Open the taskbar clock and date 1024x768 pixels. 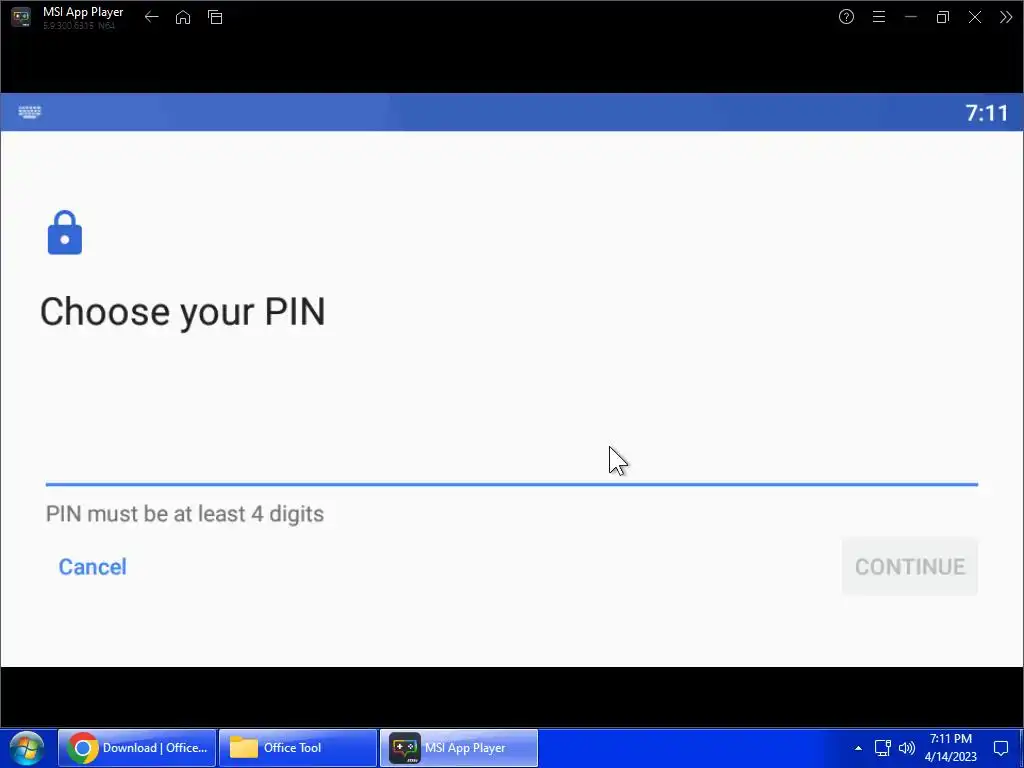coord(951,748)
